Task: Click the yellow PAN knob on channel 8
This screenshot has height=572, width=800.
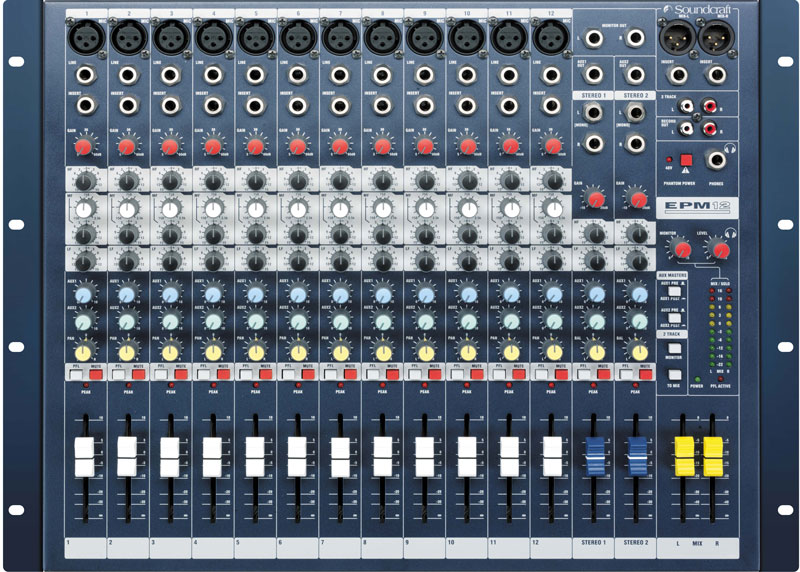Action: [381, 351]
